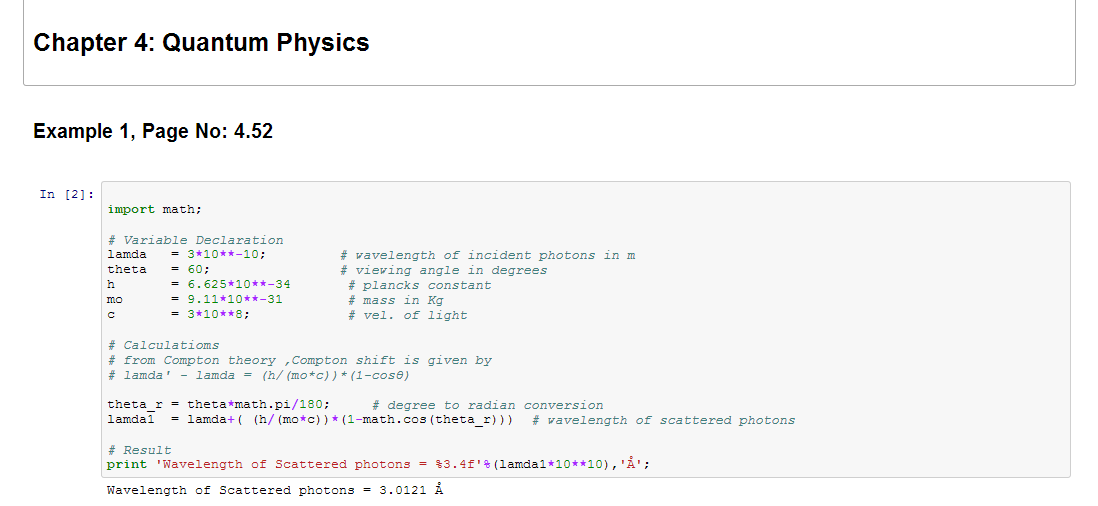The width and height of the screenshot is (1098, 506).
Task: Click the lamda1 formula line
Action: [x=310, y=420]
